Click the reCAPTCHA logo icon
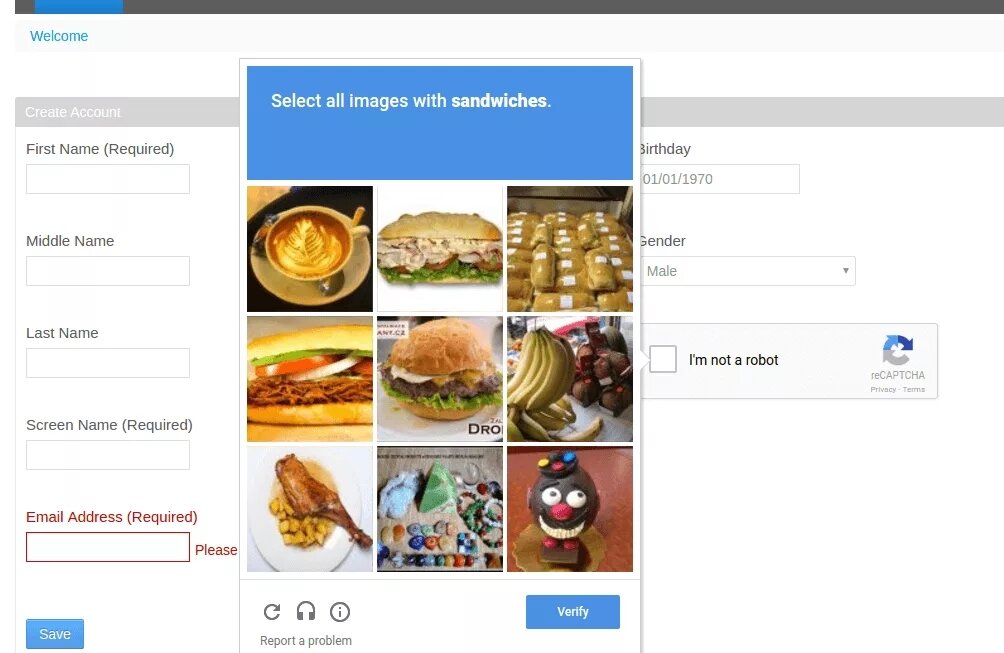Viewport: 1004px width, 653px height. click(x=898, y=350)
